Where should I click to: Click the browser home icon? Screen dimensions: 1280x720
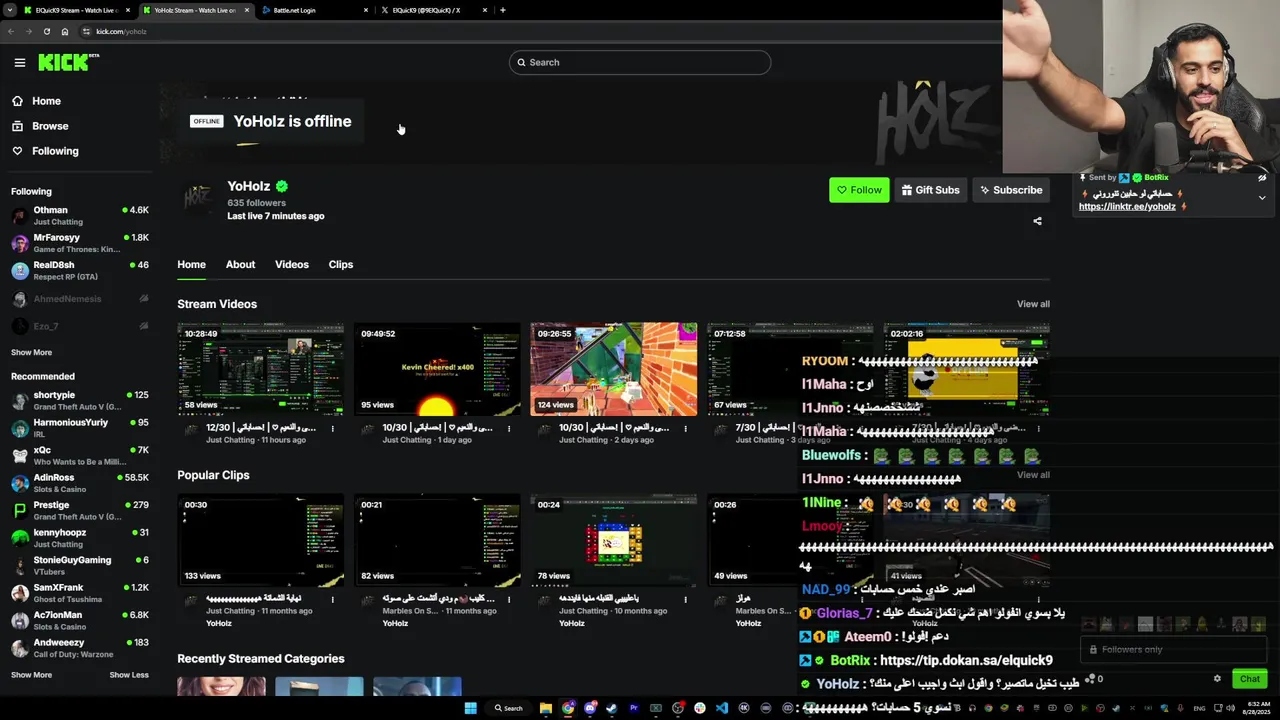(x=65, y=31)
